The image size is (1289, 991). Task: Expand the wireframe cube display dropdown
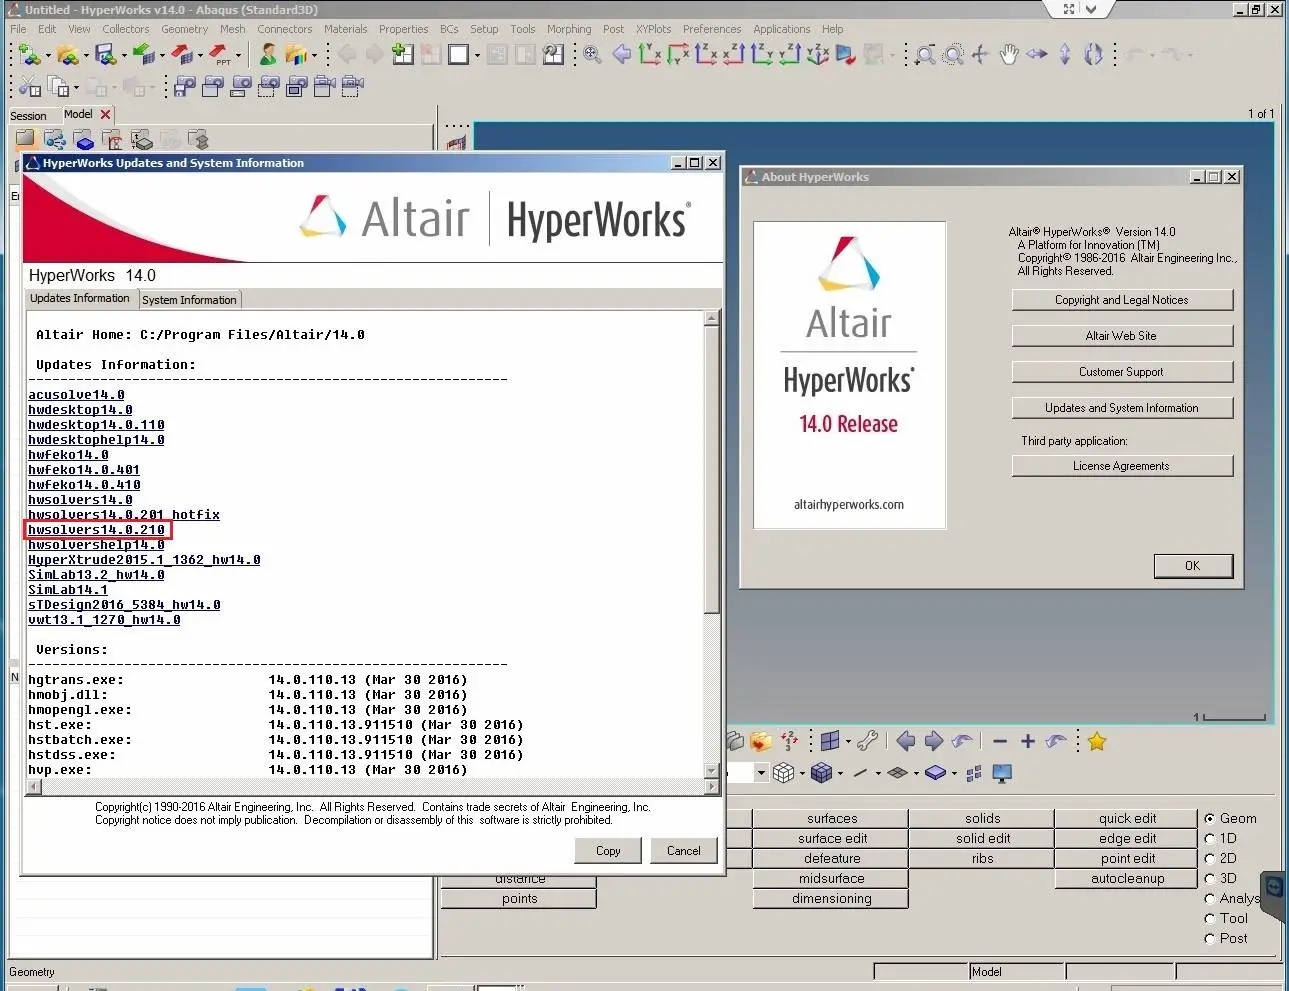coord(802,773)
